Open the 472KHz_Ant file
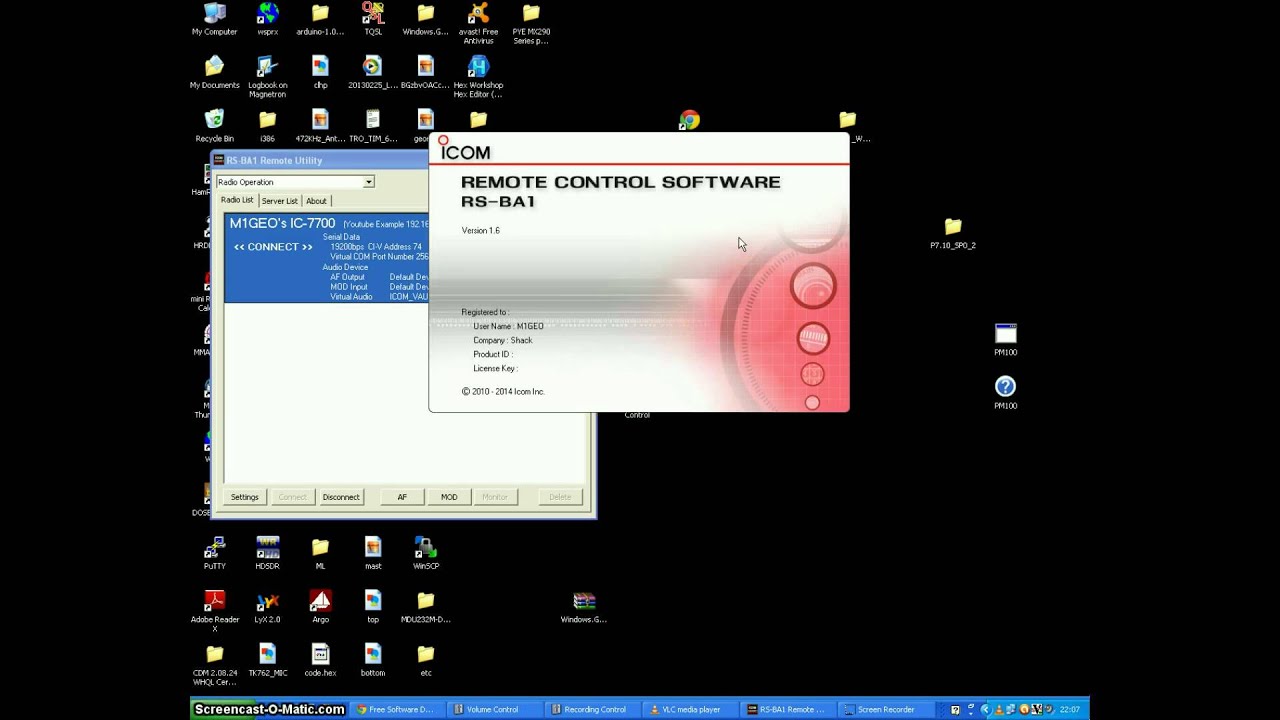Image resolution: width=1280 pixels, height=720 pixels. [x=320, y=127]
